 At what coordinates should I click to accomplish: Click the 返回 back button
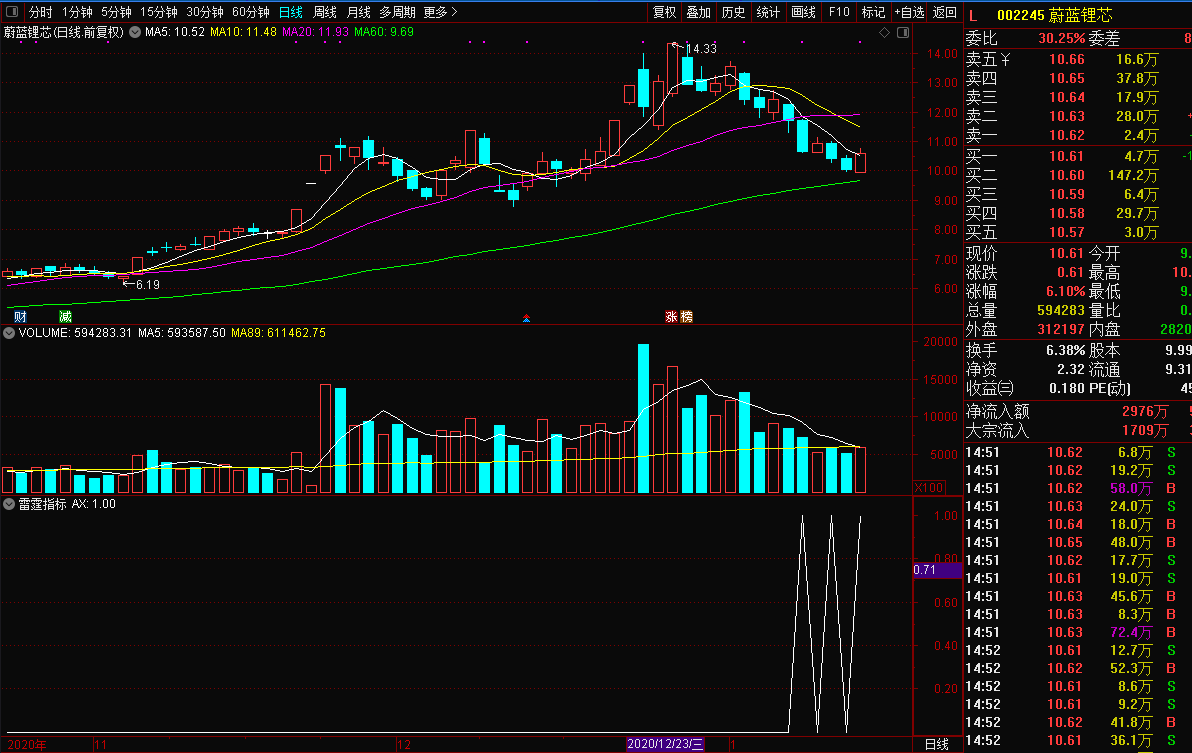944,12
